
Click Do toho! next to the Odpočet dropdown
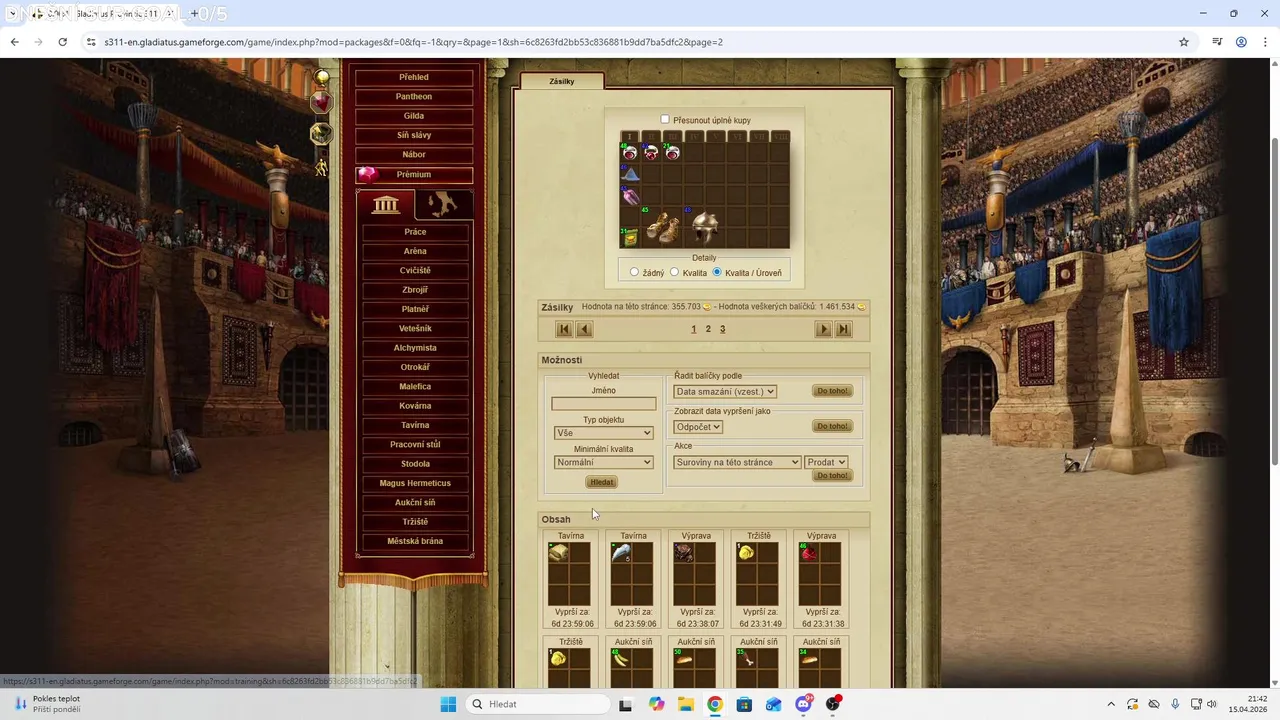click(x=832, y=426)
